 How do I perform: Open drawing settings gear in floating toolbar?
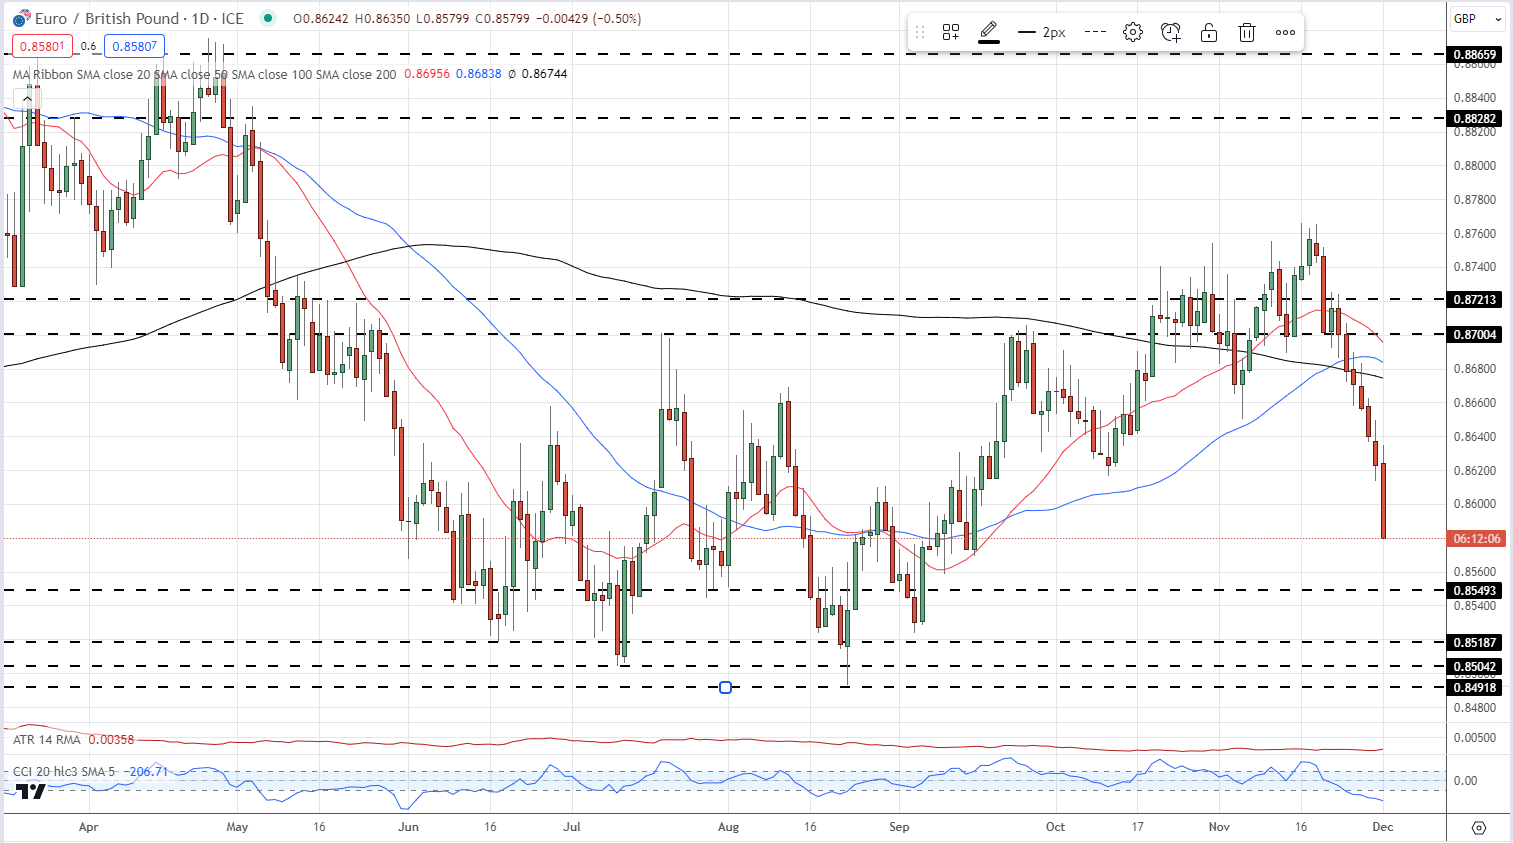tap(1133, 32)
